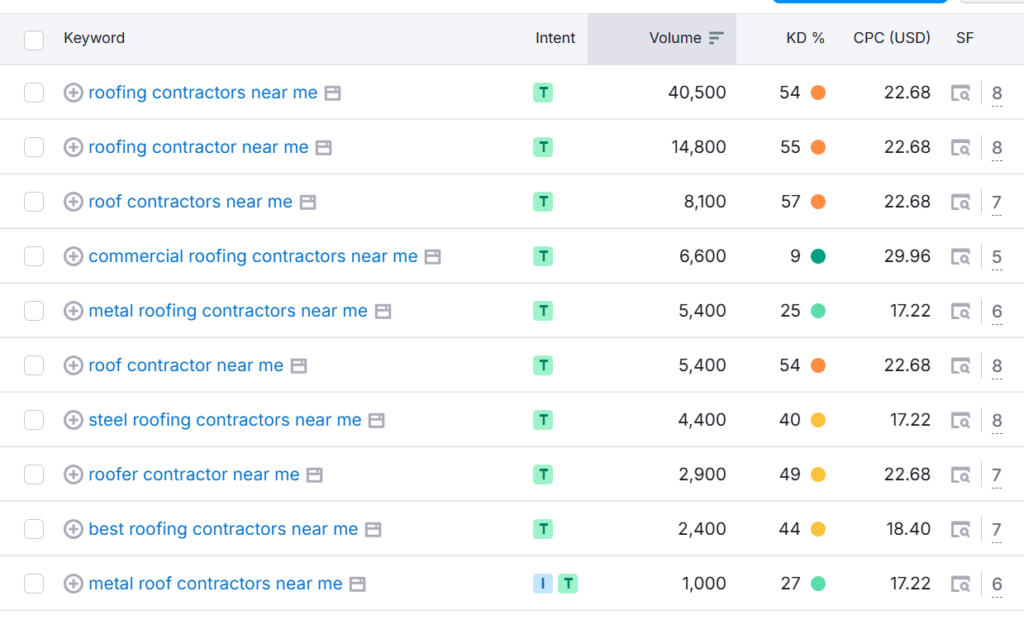Image resolution: width=1024 pixels, height=620 pixels.
Task: Select checkbox for 'metal roof contractors near me'
Action: [x=34, y=584]
